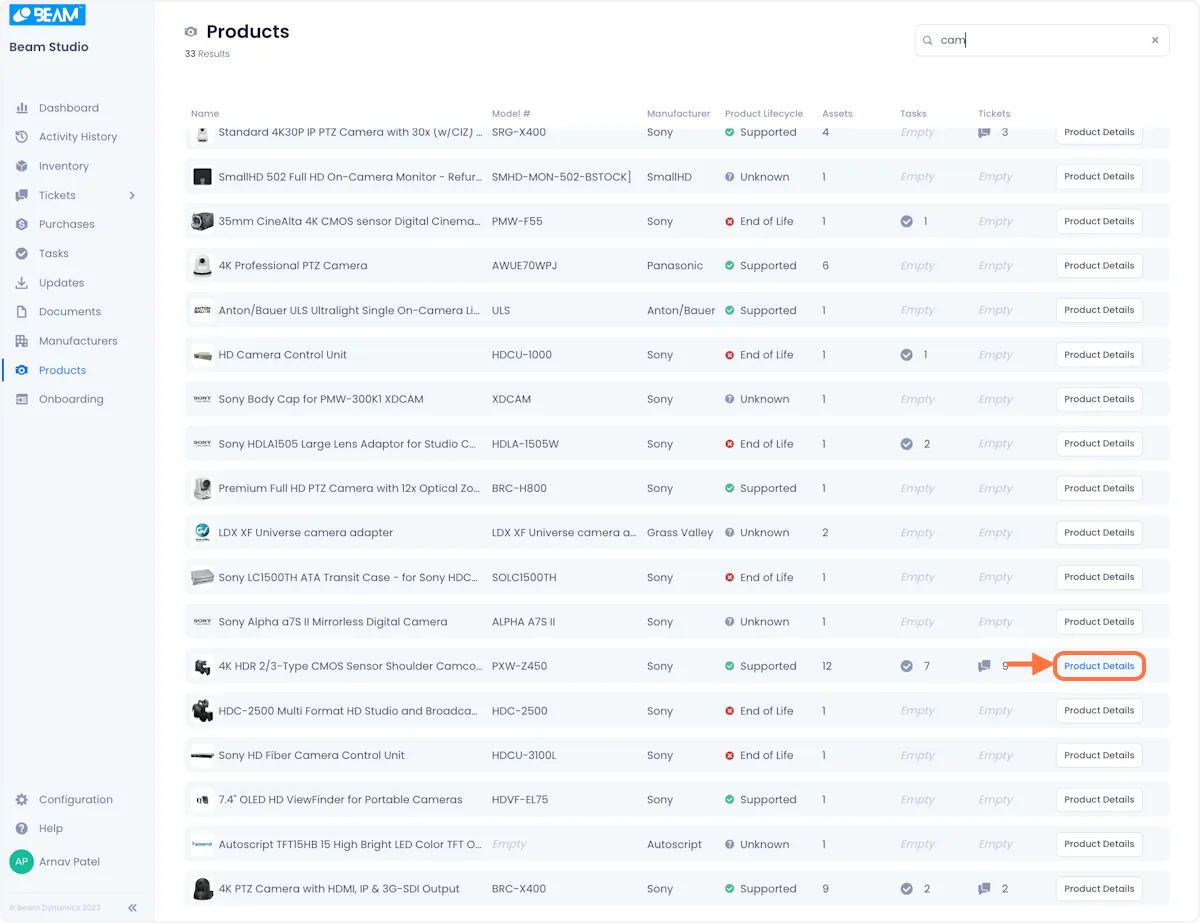The width and height of the screenshot is (1200, 923).
Task: Click the 'Autoscript' manufacturer cell
Action: coord(675,844)
